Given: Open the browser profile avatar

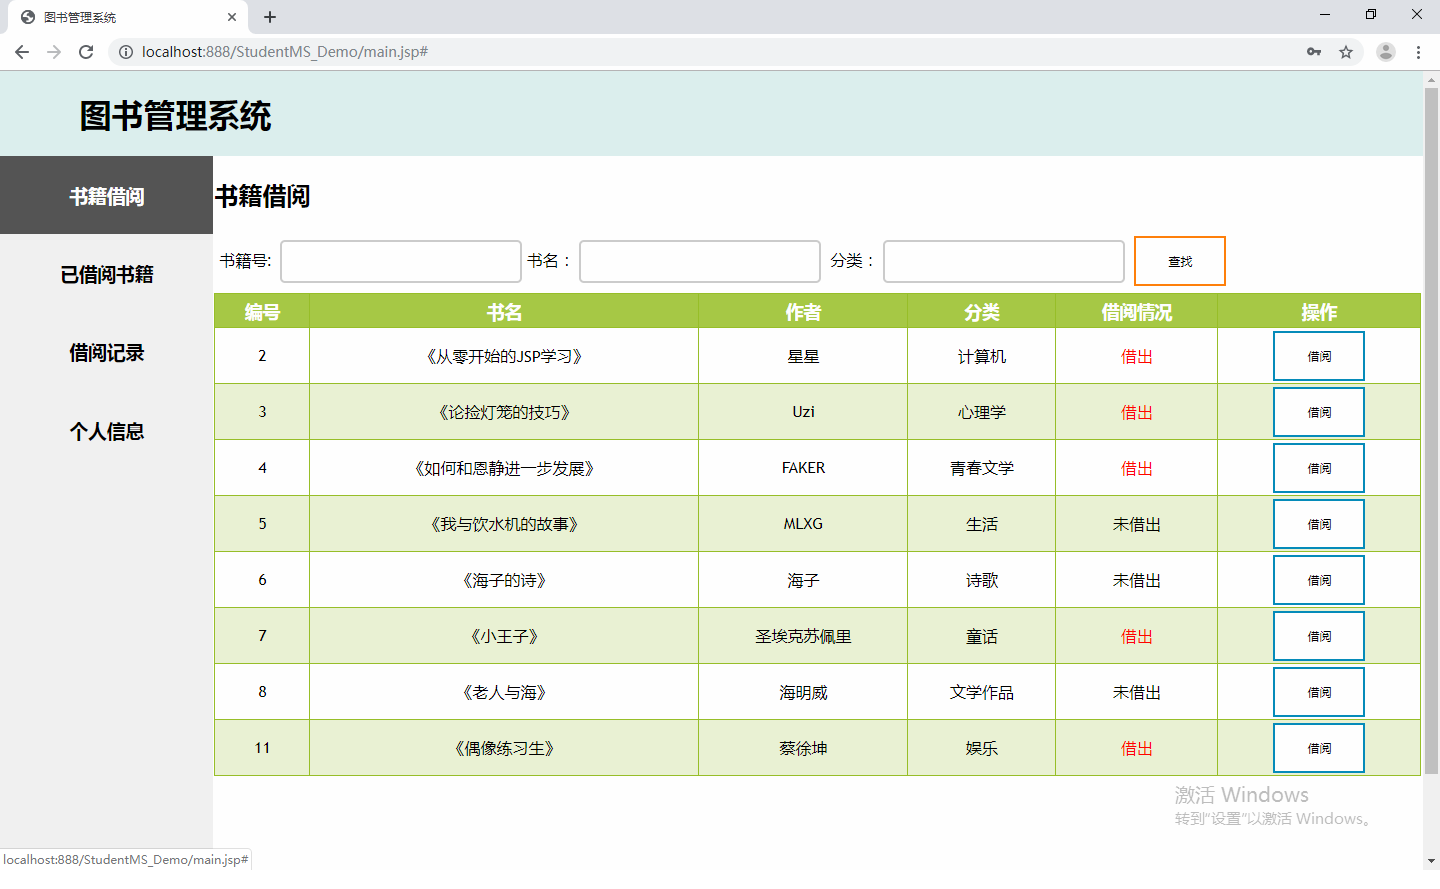Looking at the screenshot, I should (1385, 52).
